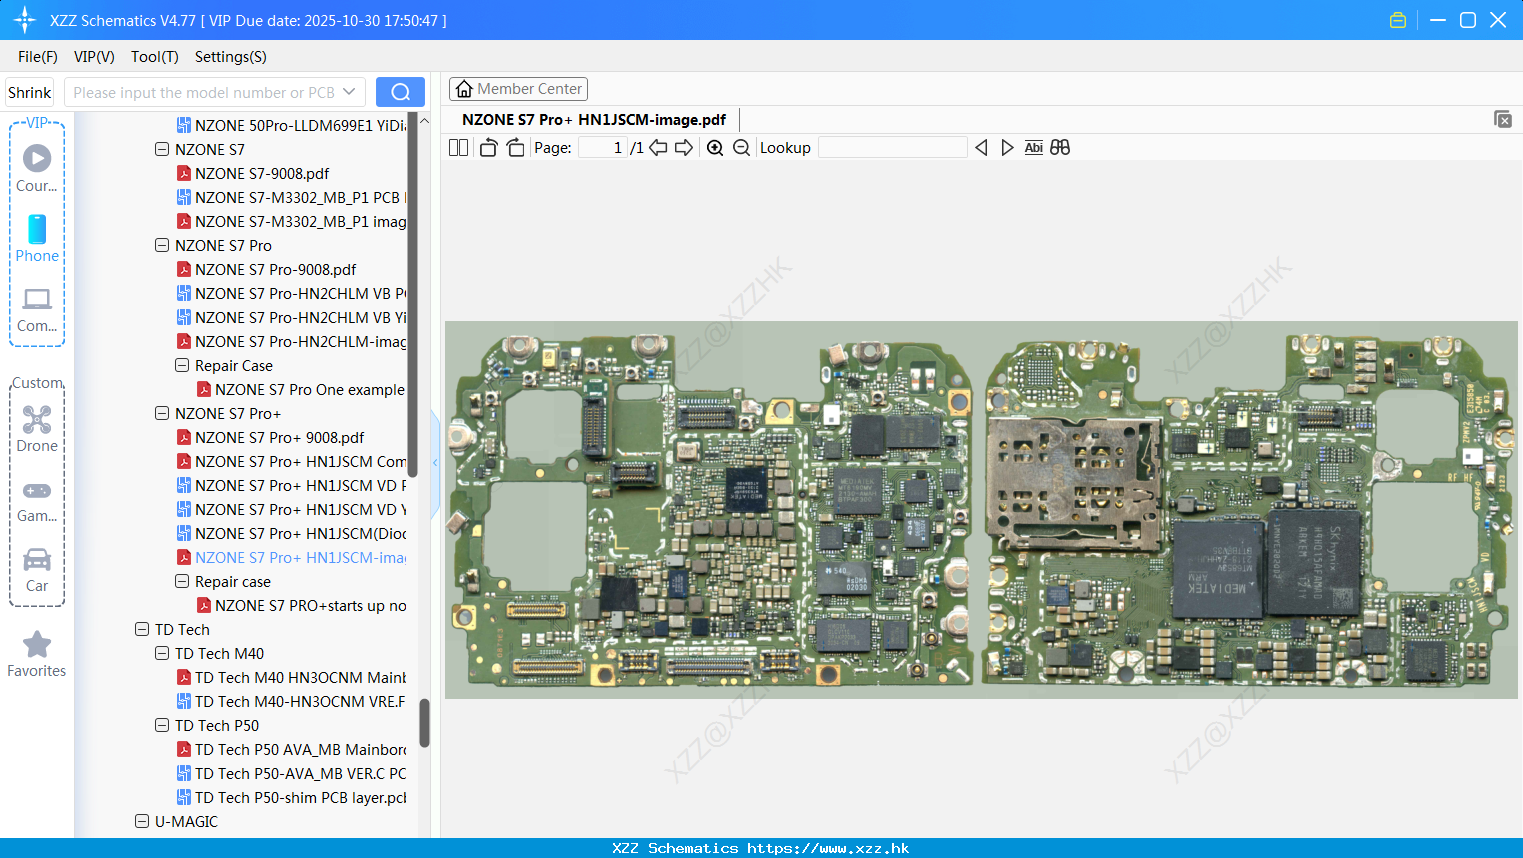This screenshot has width=1523, height=858.
Task: Find next lookup match triangle
Action: (1007, 148)
